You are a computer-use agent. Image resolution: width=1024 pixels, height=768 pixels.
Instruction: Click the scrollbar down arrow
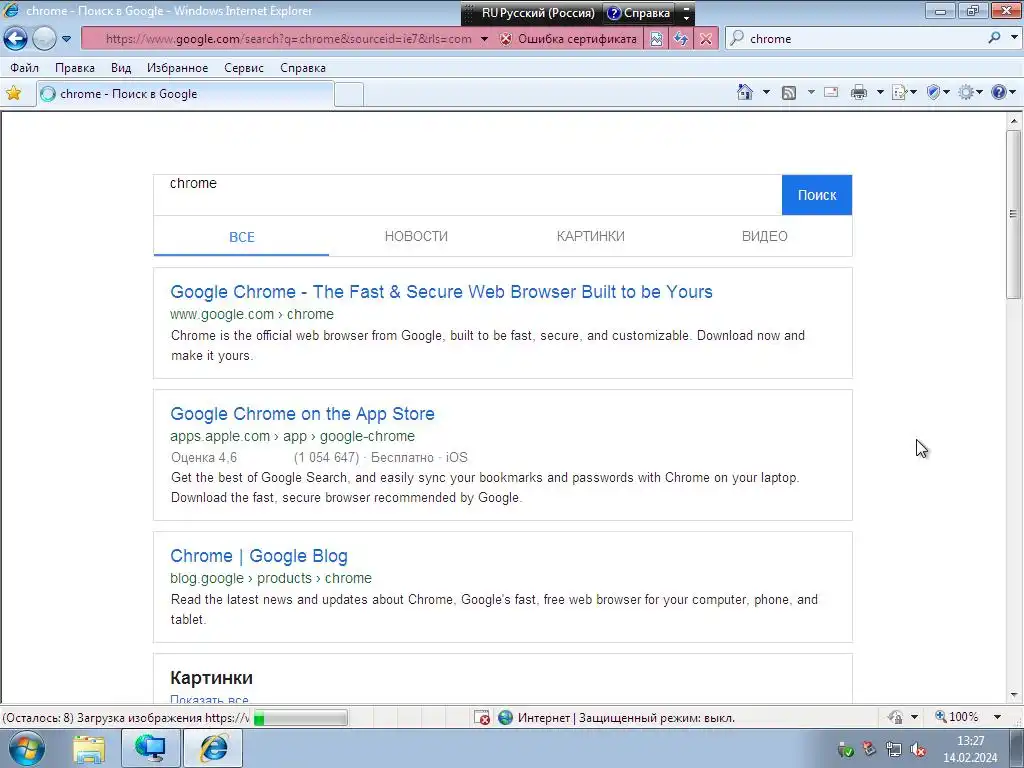pos(1014,696)
